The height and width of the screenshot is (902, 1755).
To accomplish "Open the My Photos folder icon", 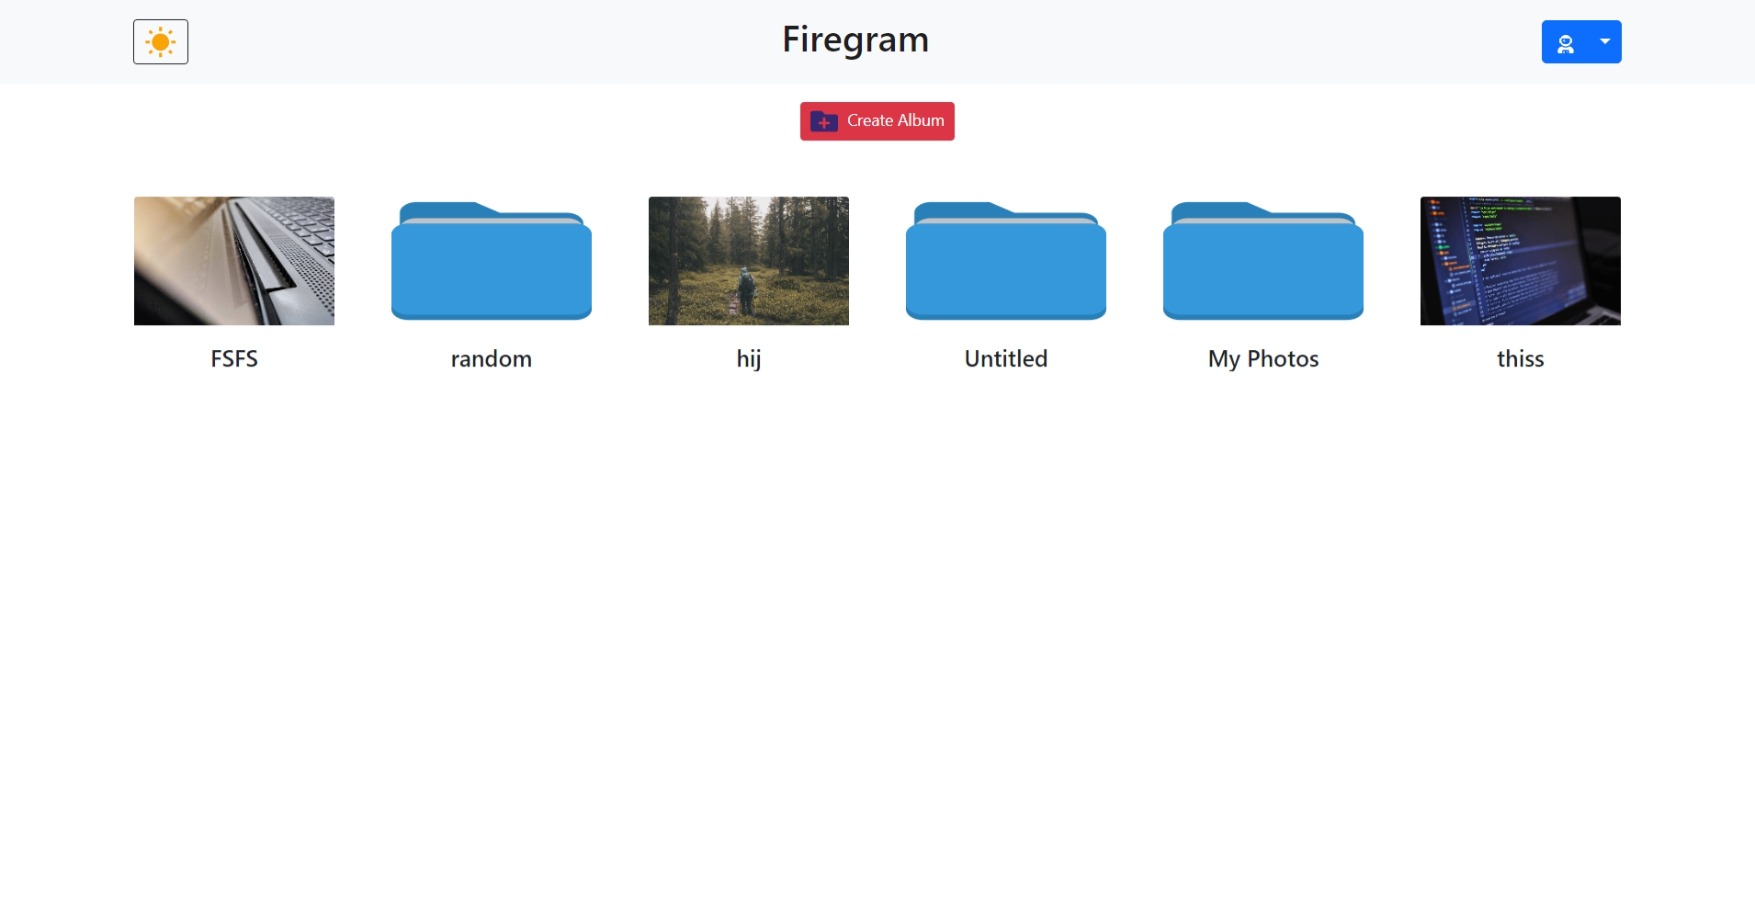I will click(x=1263, y=261).
